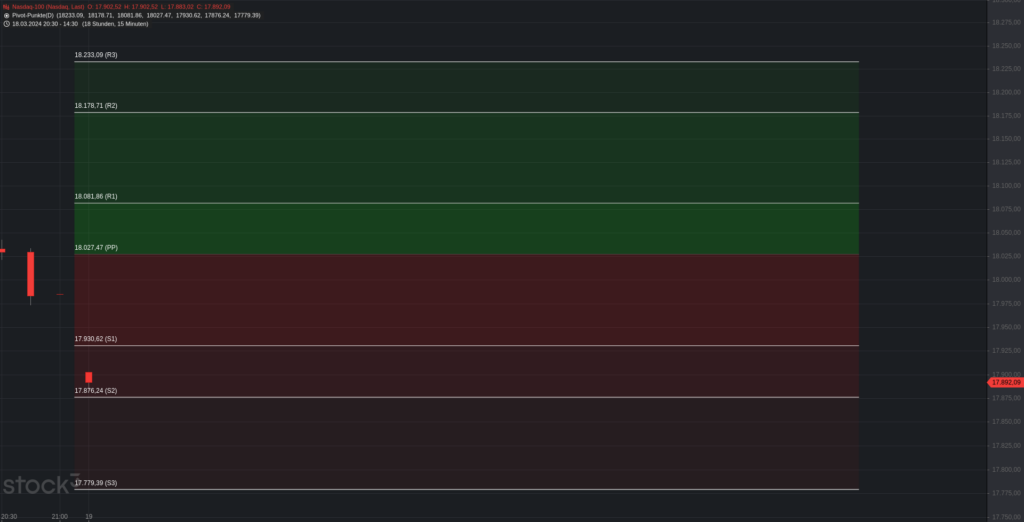Click the large red candle near 20:45
Viewport: 1024px width, 522px height.
click(31, 273)
